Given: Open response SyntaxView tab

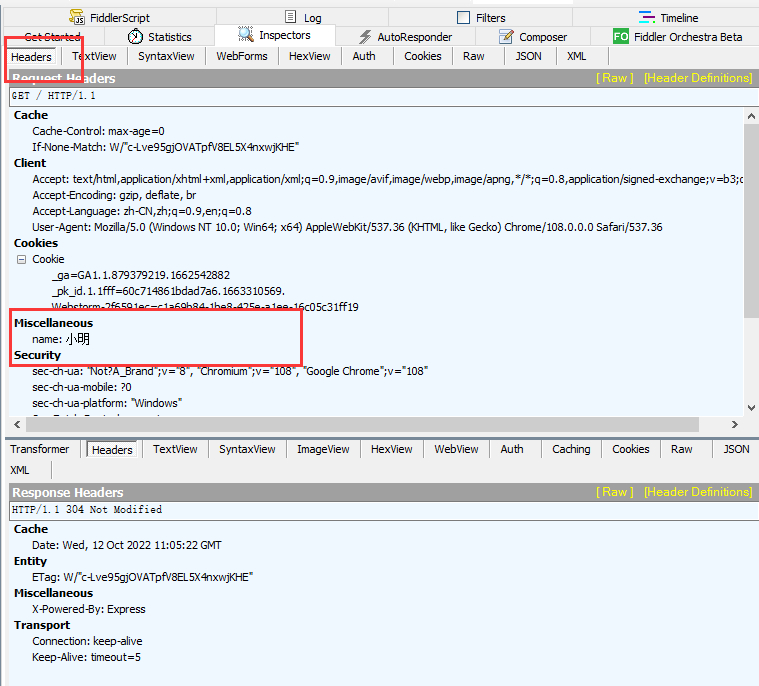Looking at the screenshot, I should (x=247, y=449).
